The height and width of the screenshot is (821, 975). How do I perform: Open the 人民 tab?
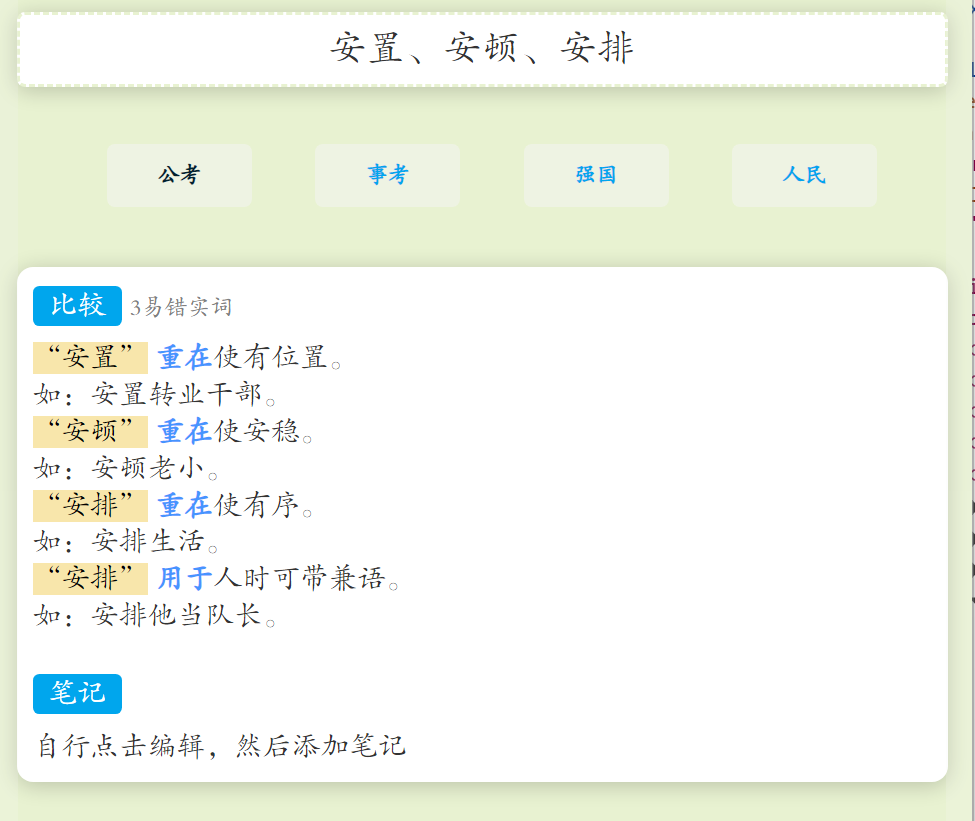click(804, 175)
